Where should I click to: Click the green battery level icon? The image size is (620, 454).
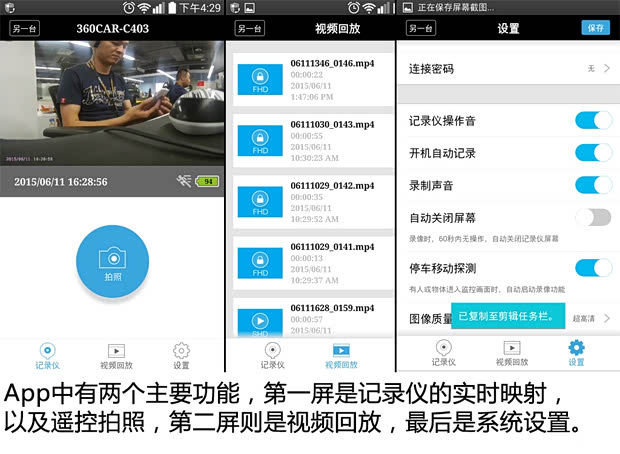pos(208,182)
